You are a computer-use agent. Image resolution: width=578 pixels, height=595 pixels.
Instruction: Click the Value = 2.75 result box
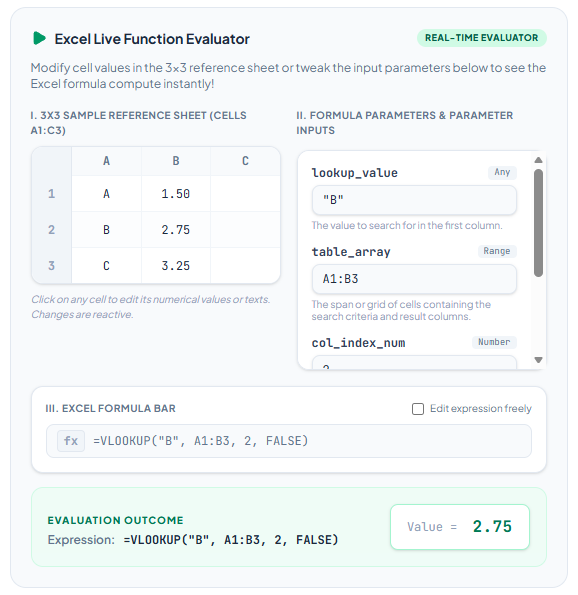click(460, 527)
